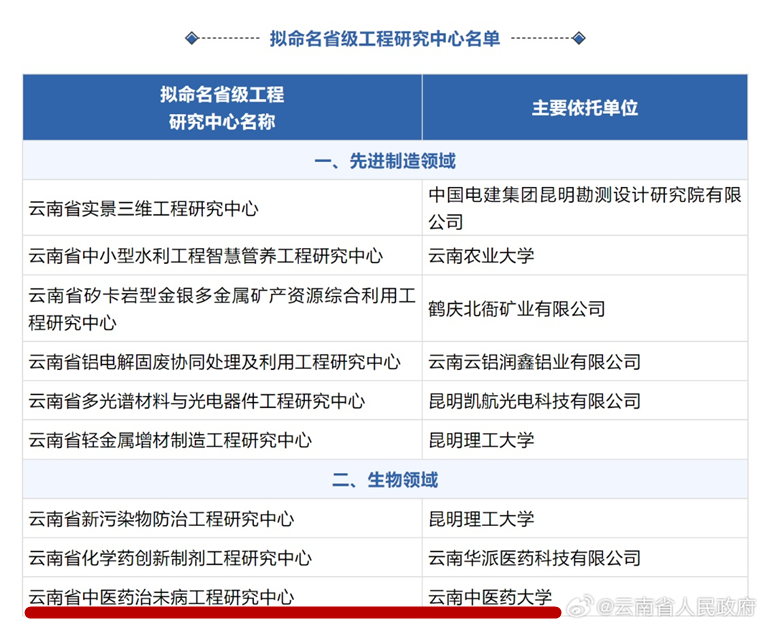Select 云南省多光谱材料与光电器件工程研究中心
The image size is (763, 625).
click(222, 401)
